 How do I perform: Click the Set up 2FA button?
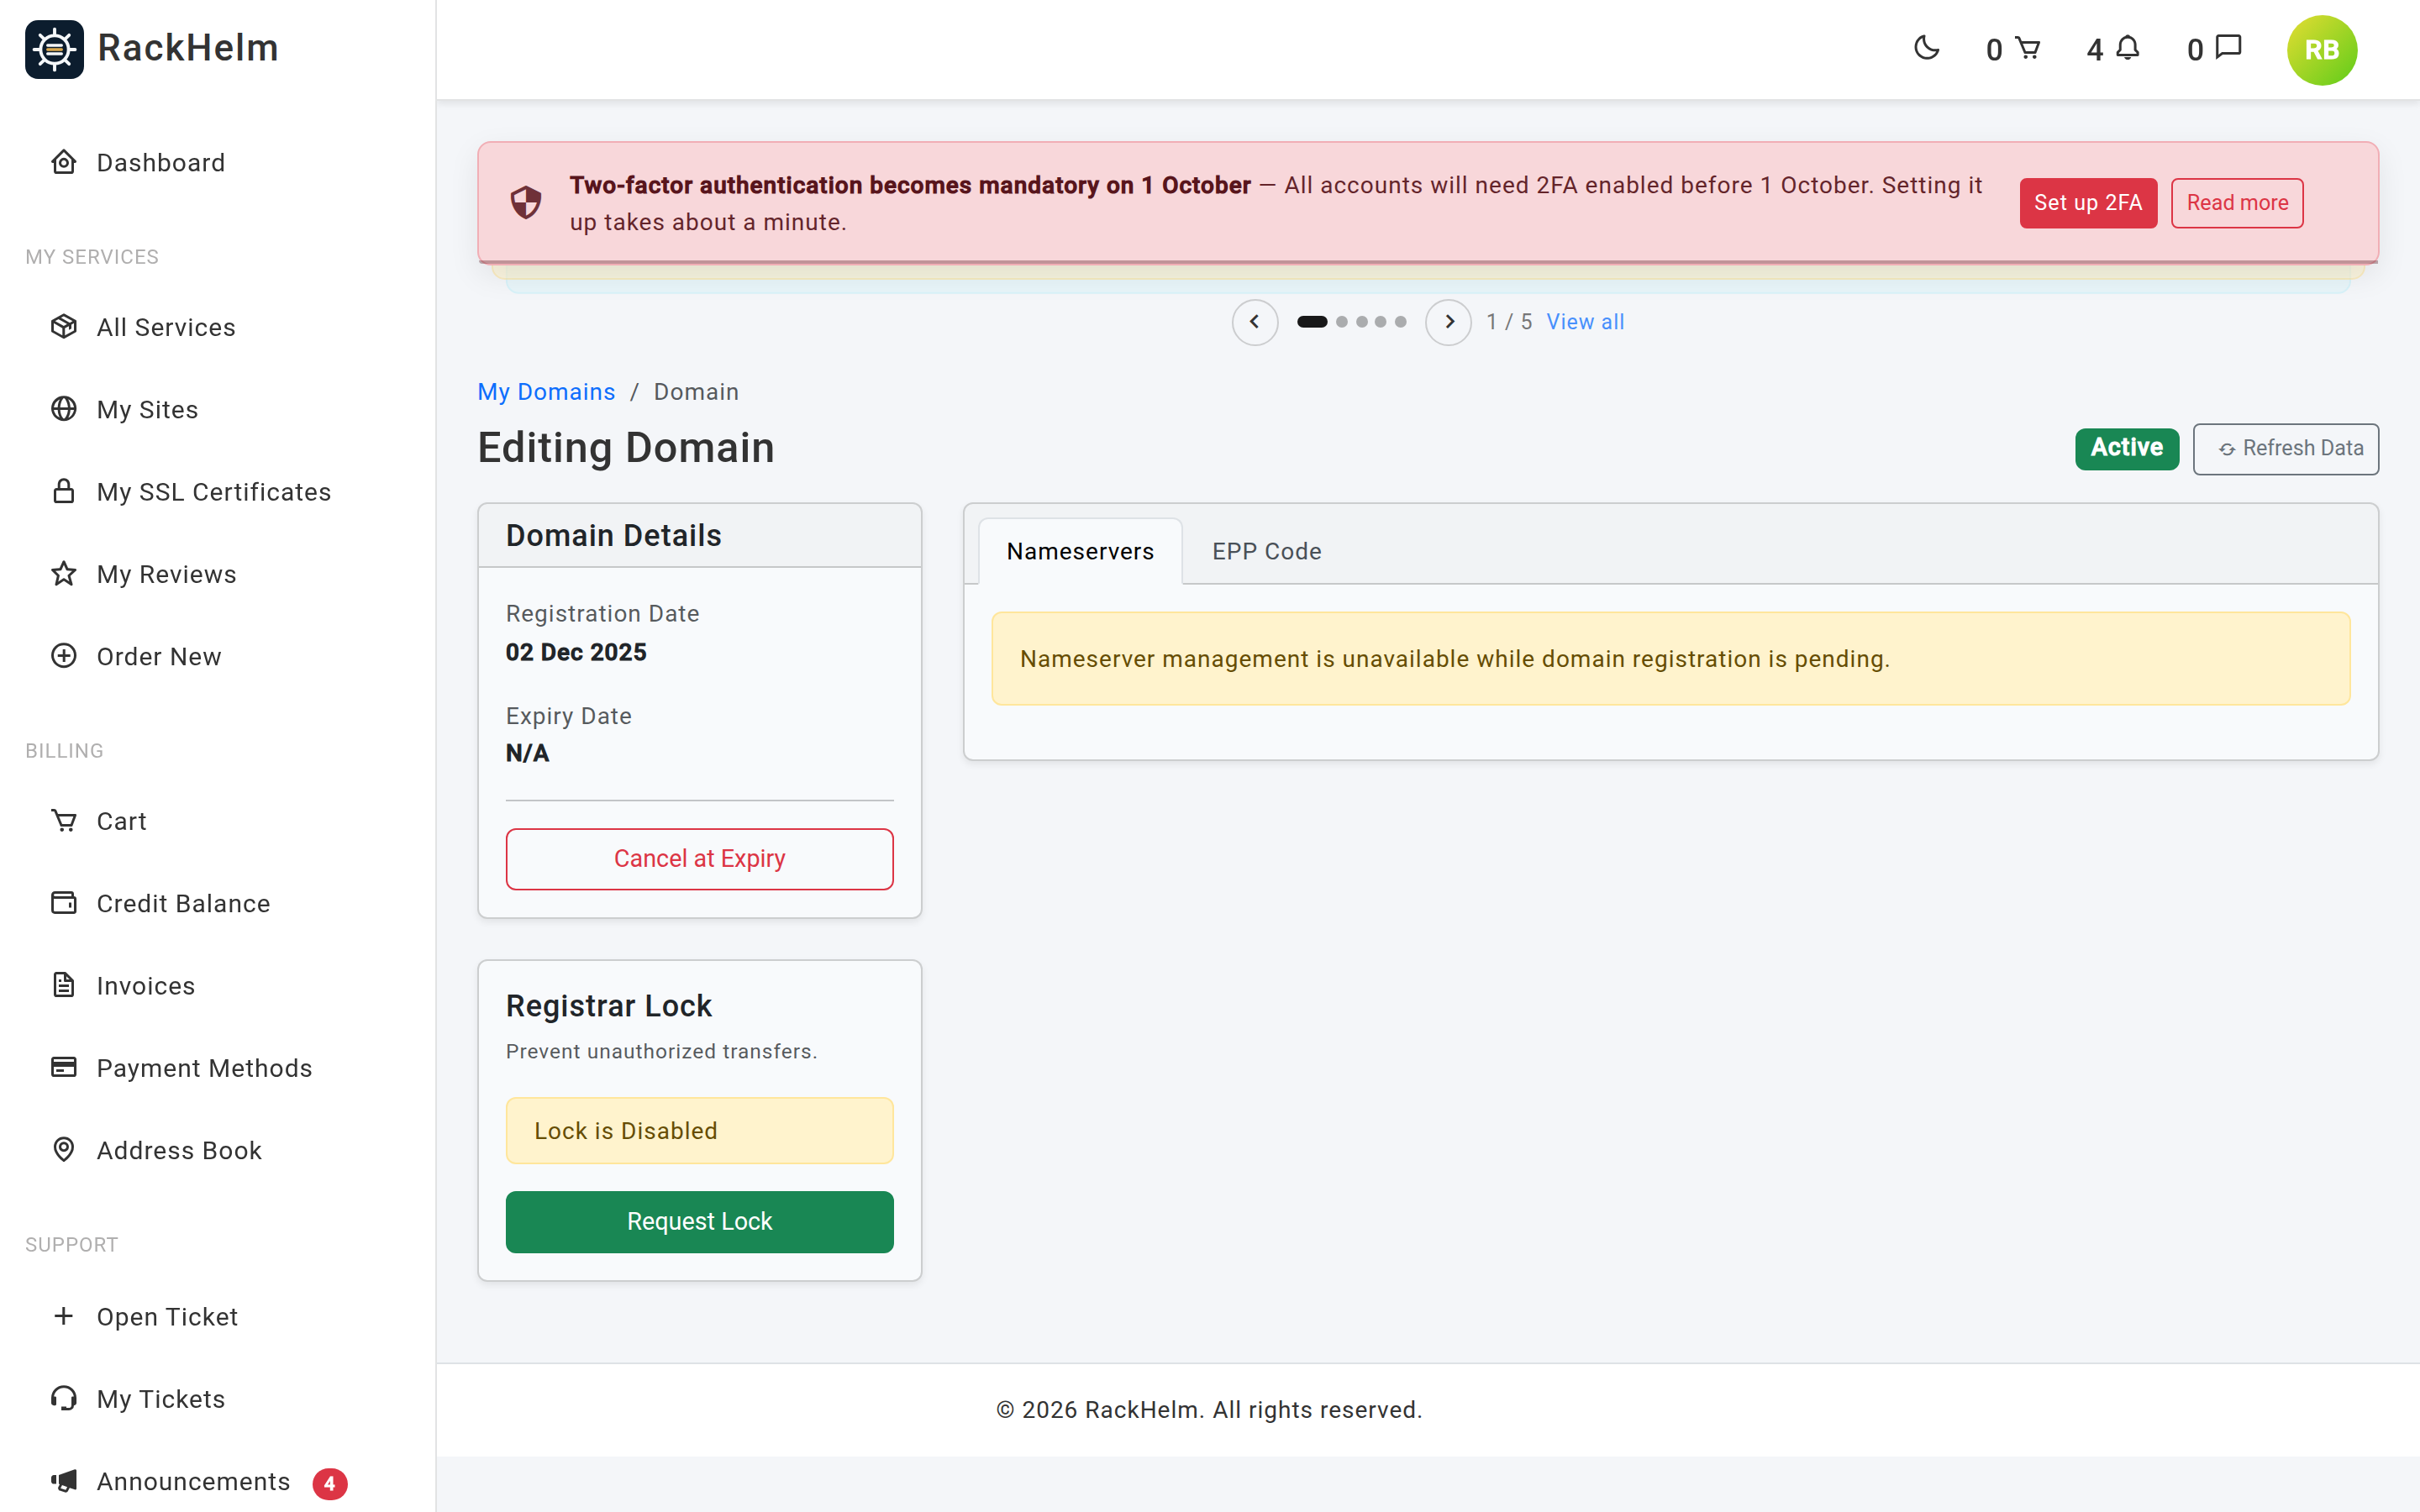pyautogui.click(x=2088, y=203)
